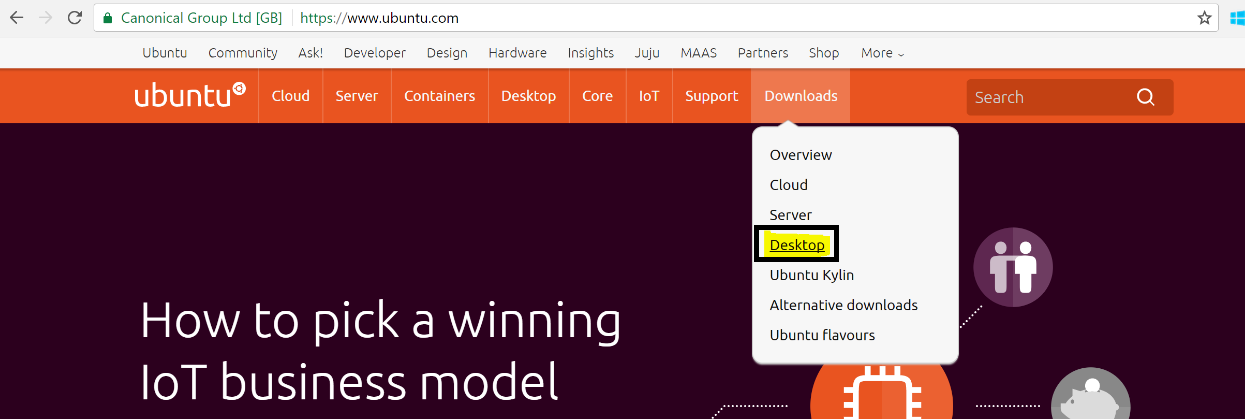Click the IoT business model headline
This screenshot has width=1245, height=419.
coord(381,350)
